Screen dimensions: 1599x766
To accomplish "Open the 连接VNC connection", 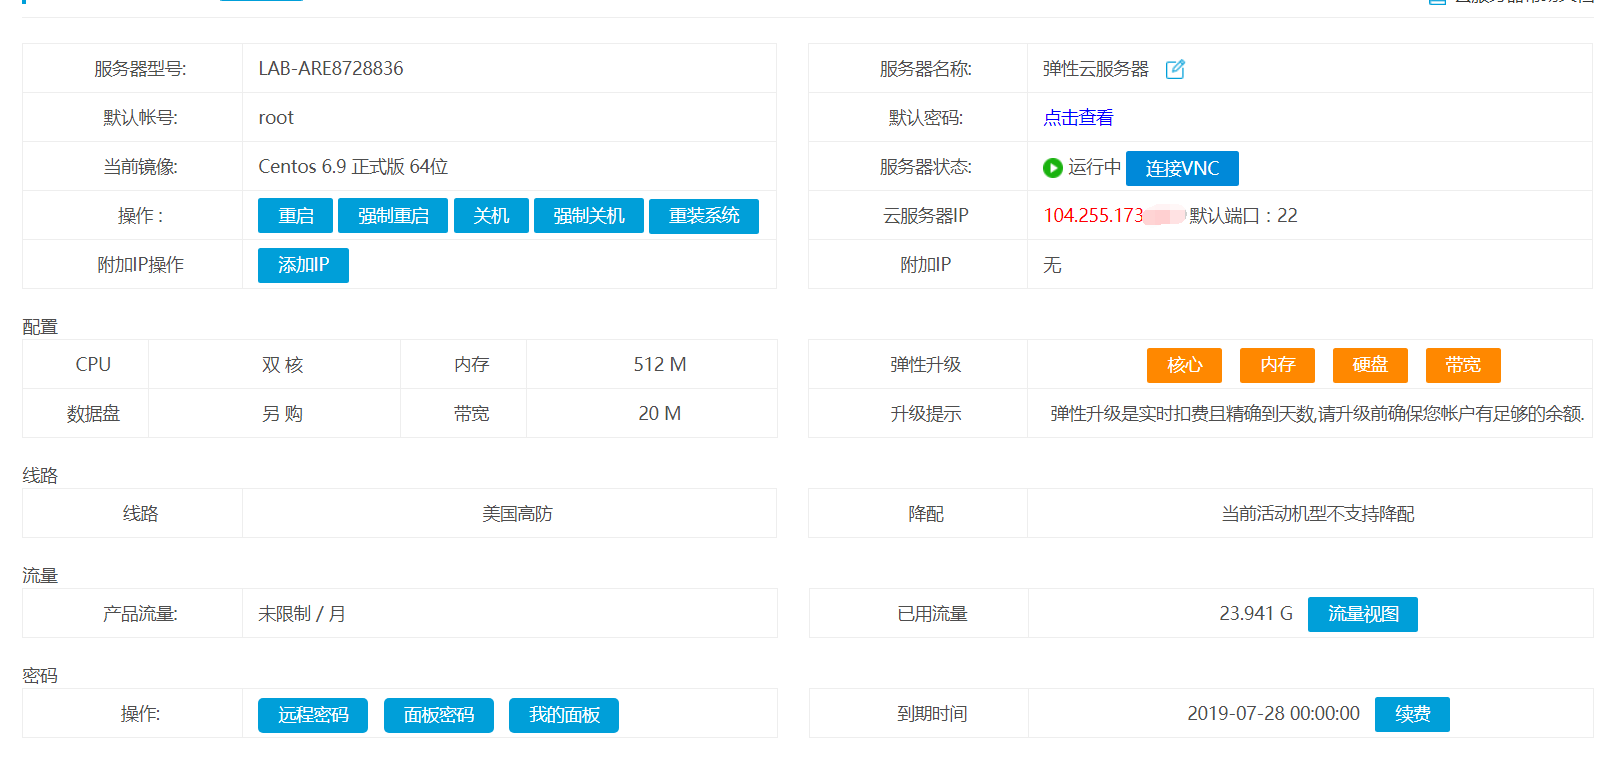I will (1181, 168).
